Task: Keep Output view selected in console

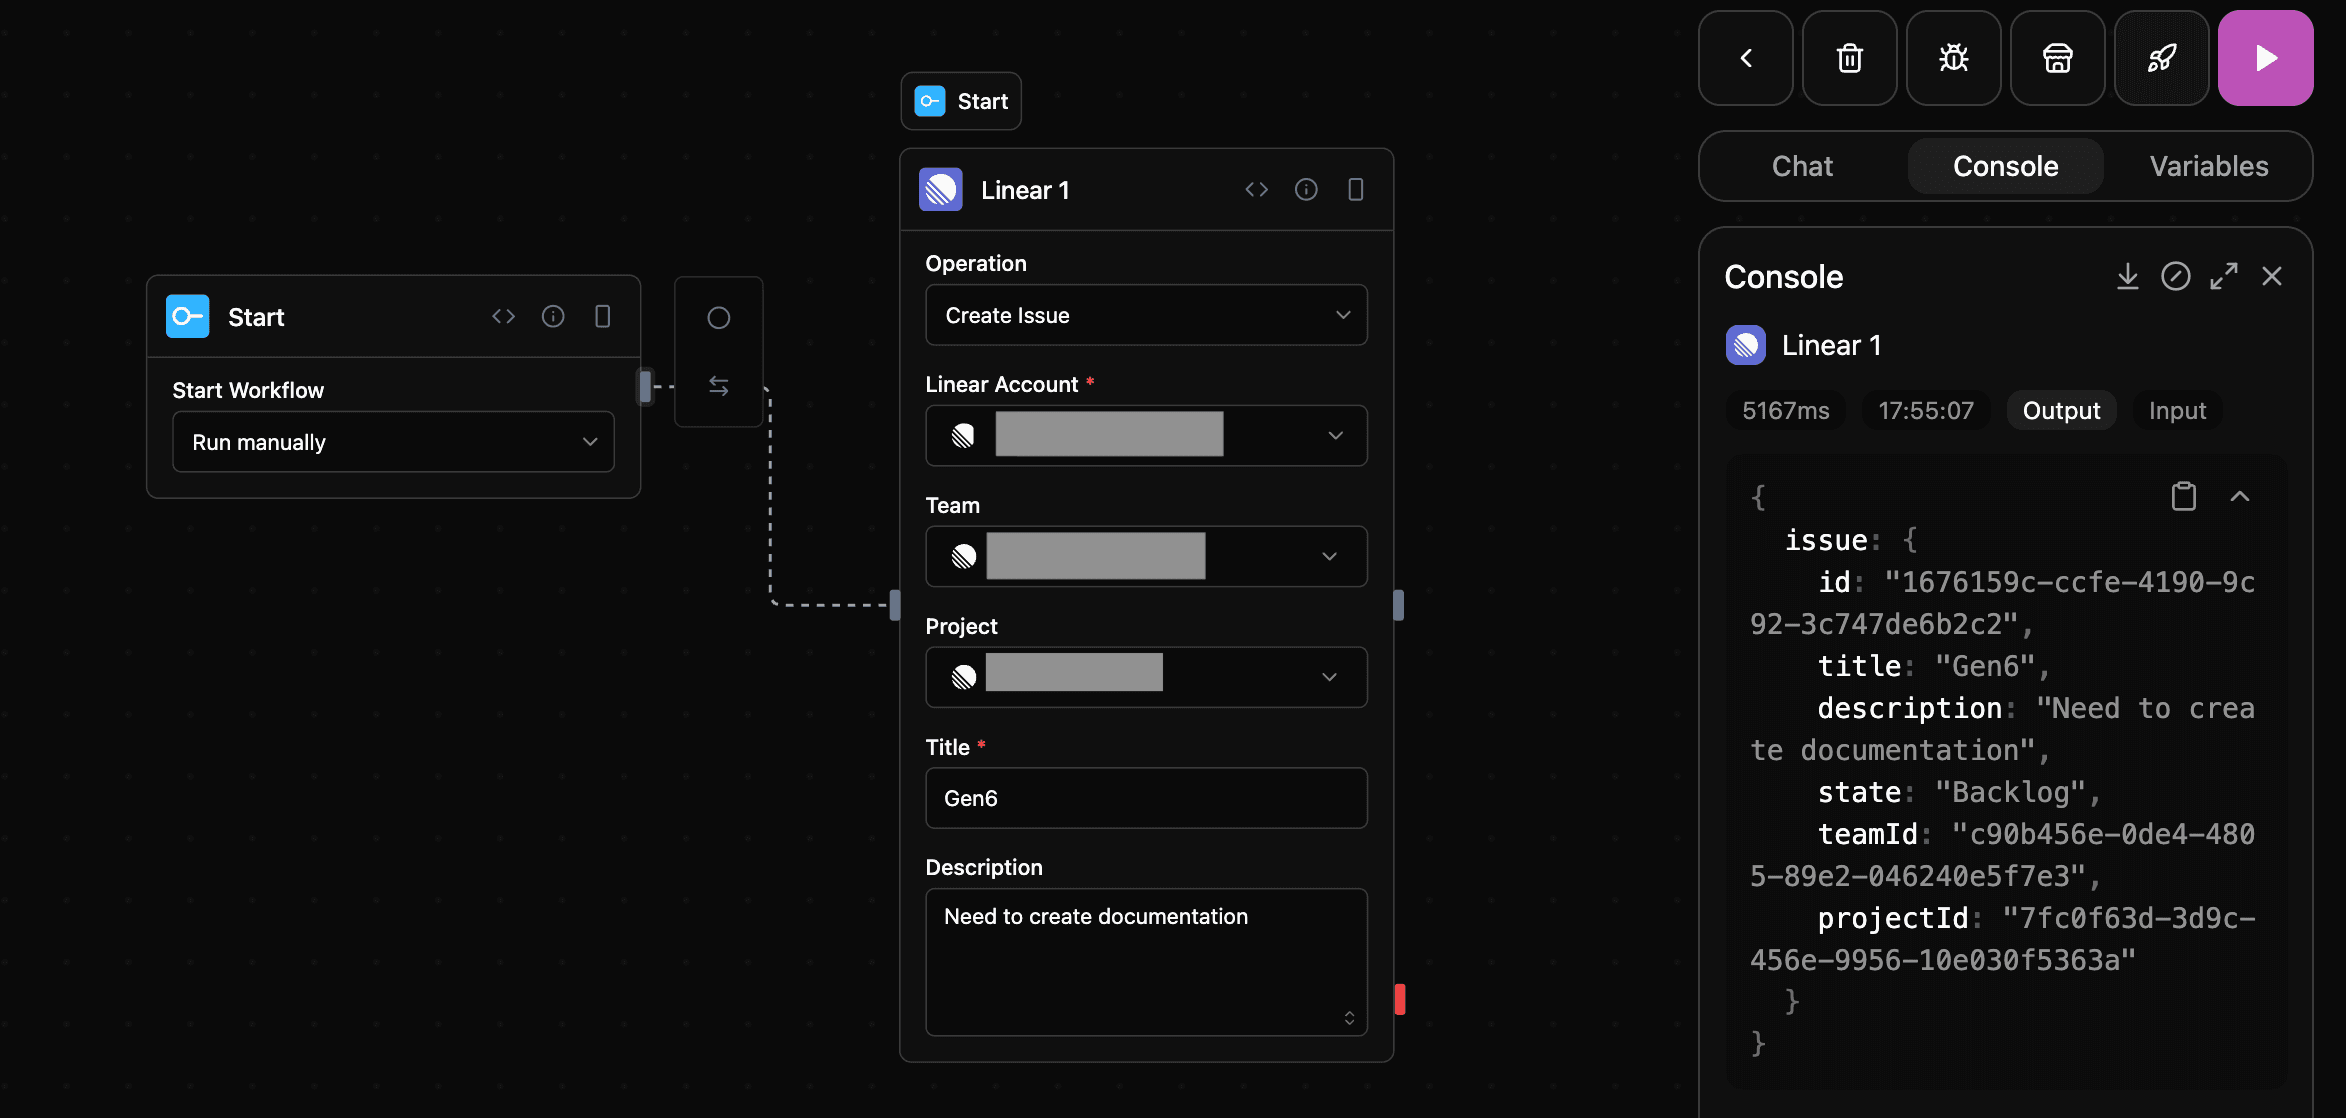Action: coord(2061,410)
